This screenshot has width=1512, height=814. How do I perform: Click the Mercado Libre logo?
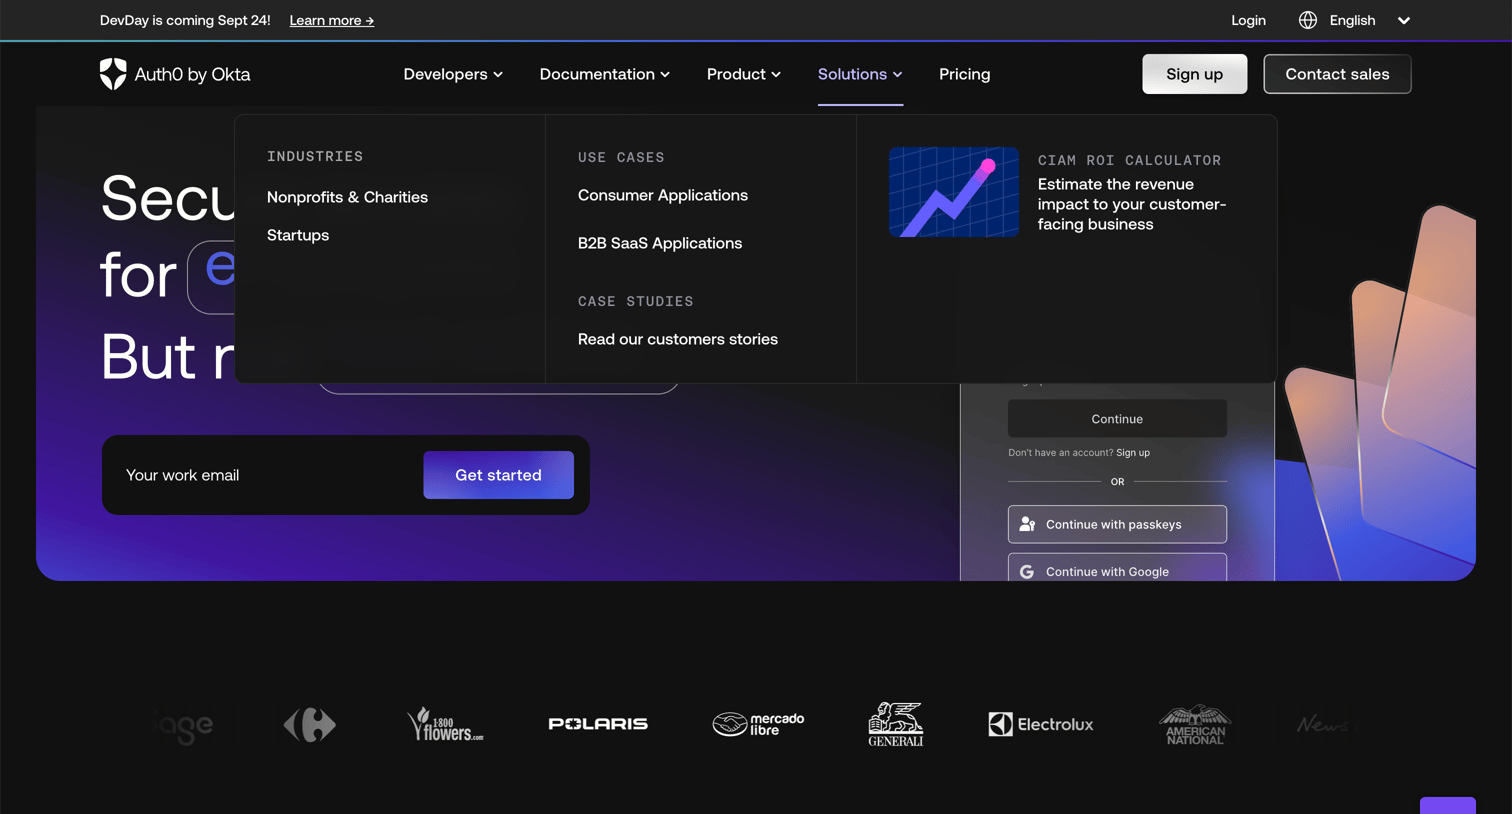click(x=758, y=724)
